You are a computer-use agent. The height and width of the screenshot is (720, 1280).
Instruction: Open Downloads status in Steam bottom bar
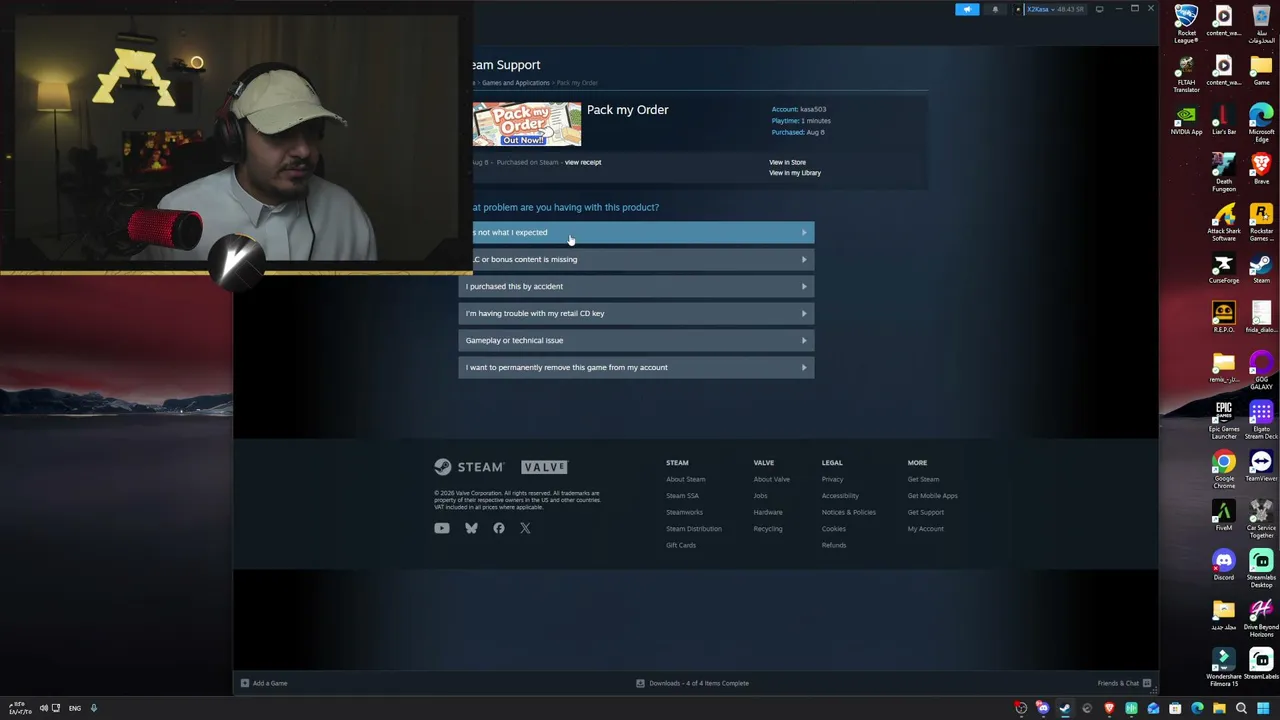[693, 683]
